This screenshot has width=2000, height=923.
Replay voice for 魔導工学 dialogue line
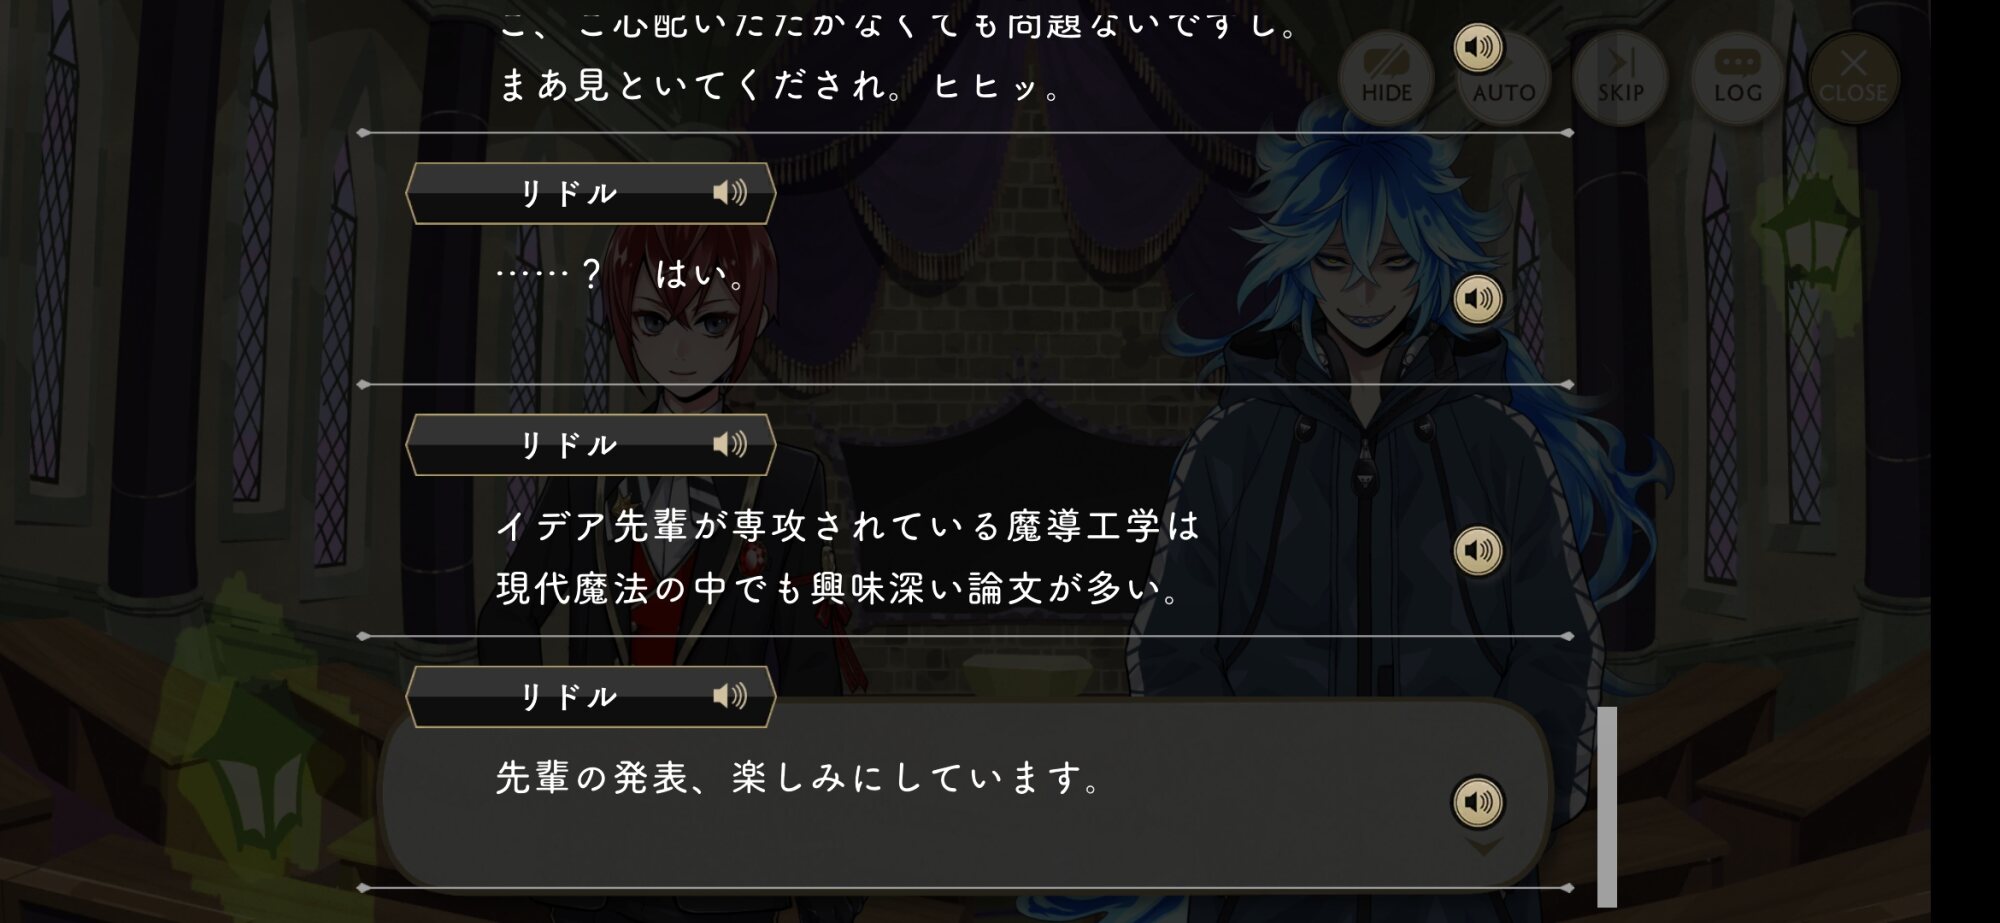click(1478, 550)
